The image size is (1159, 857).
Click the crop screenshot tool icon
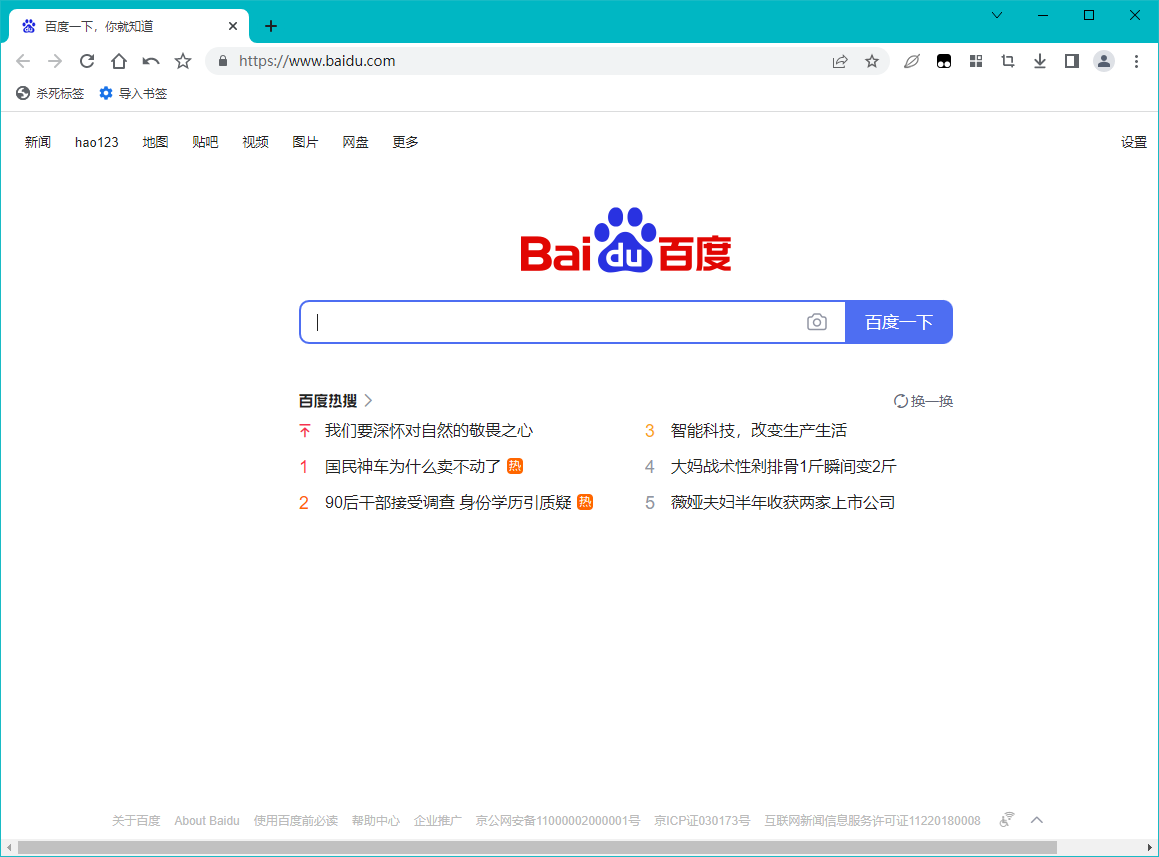point(1007,61)
